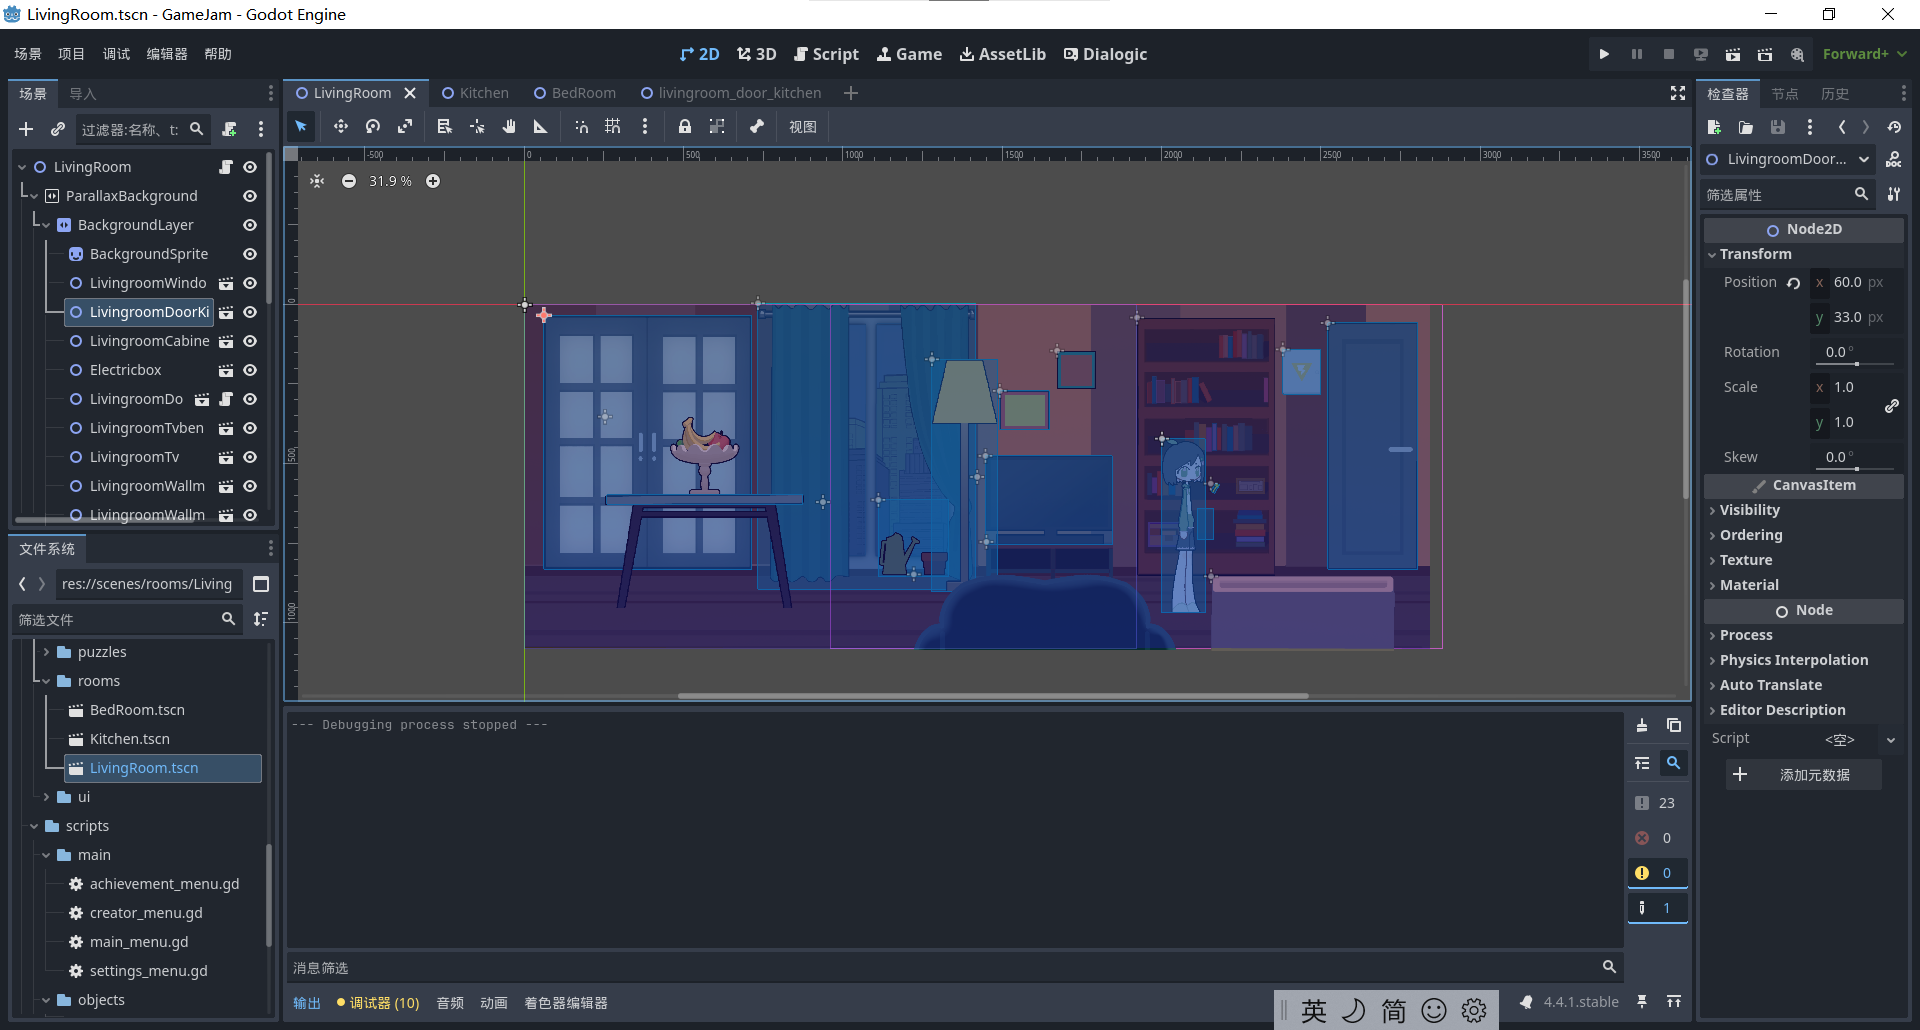
Task: Open the Forward+ renderer dropdown
Action: [1864, 54]
